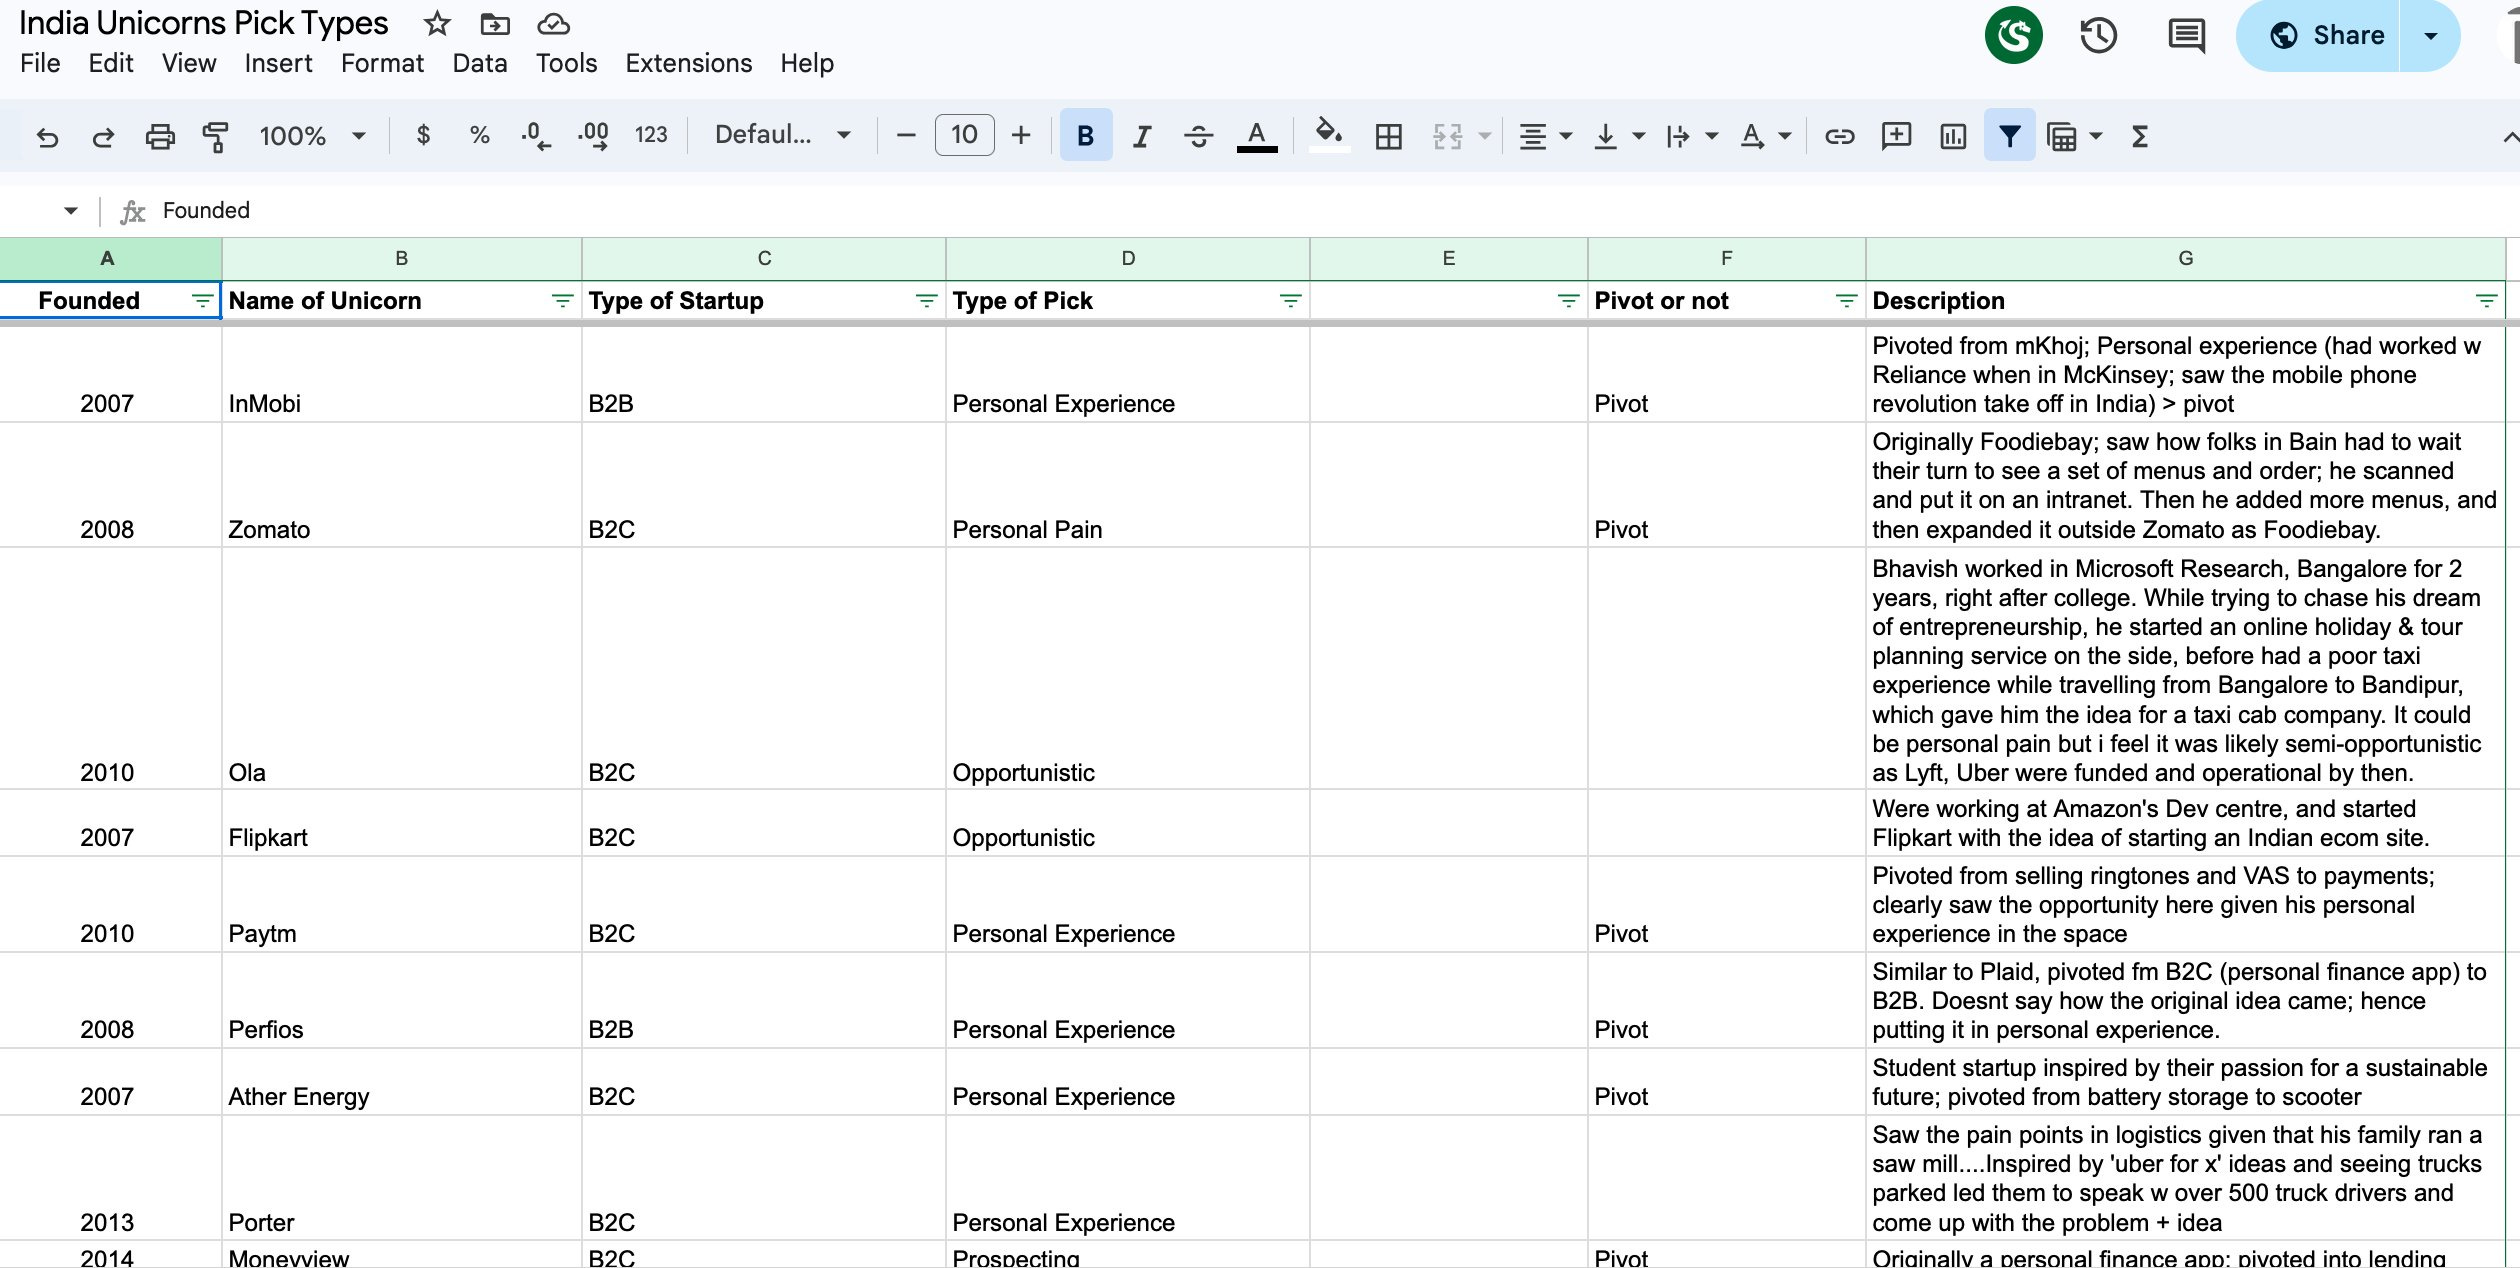The height and width of the screenshot is (1268, 2520).
Task: Star the India Unicorns document
Action: [437, 23]
